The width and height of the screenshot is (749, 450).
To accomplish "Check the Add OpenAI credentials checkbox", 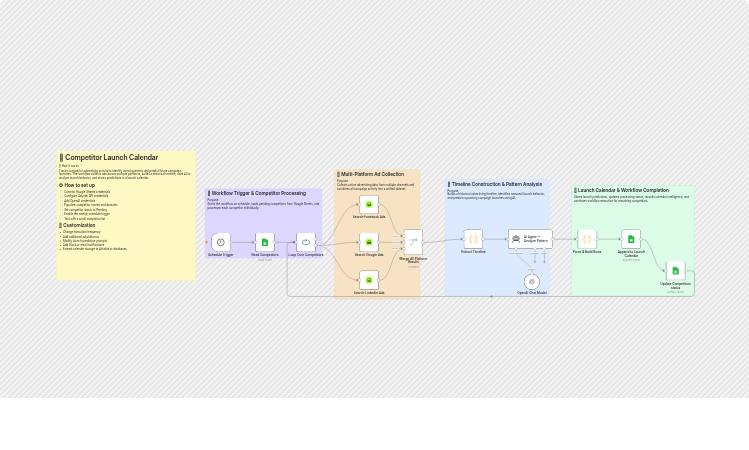I will [61, 201].
